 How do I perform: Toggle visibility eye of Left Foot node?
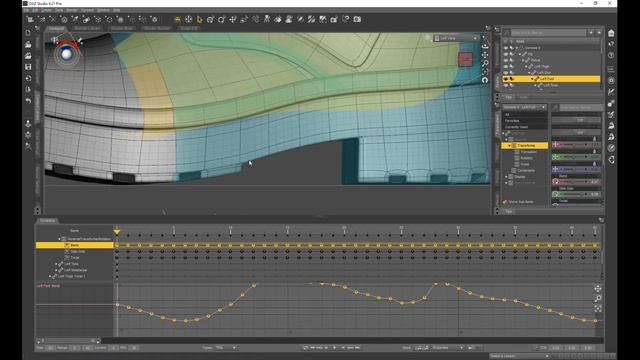506,79
